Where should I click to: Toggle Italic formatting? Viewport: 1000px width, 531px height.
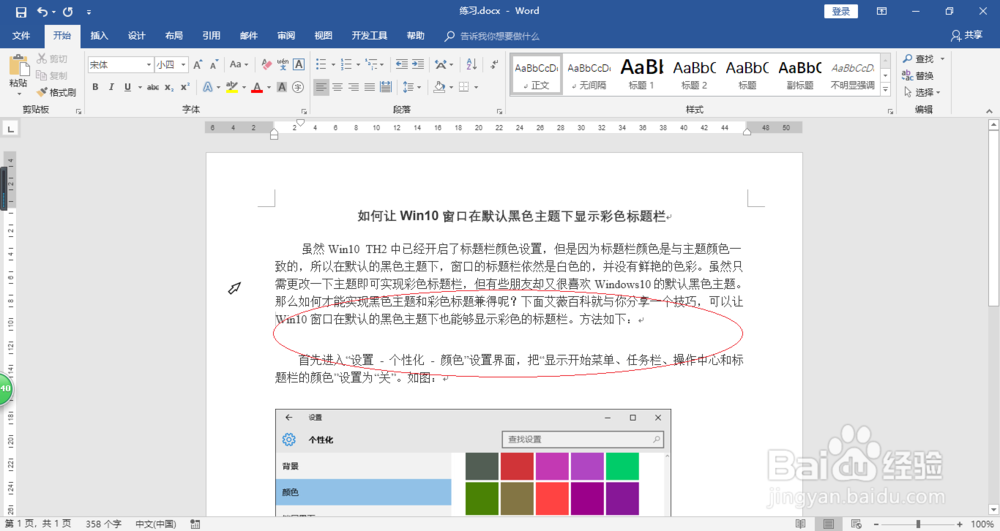click(x=111, y=87)
